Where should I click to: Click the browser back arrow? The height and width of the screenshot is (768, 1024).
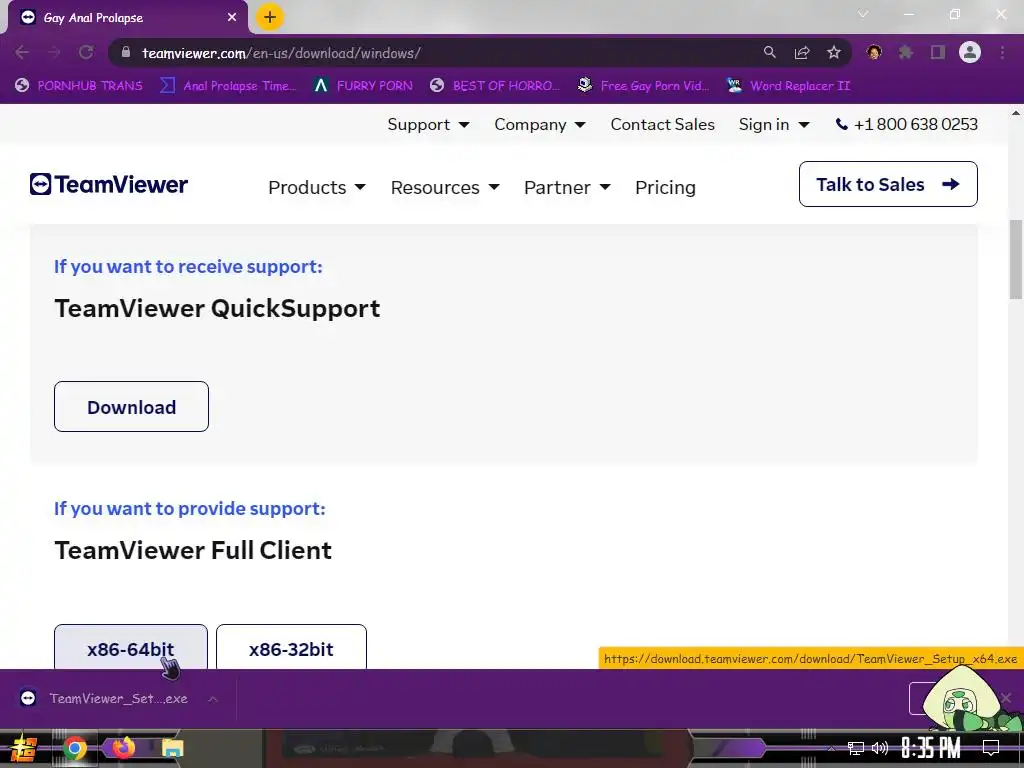coord(22,52)
